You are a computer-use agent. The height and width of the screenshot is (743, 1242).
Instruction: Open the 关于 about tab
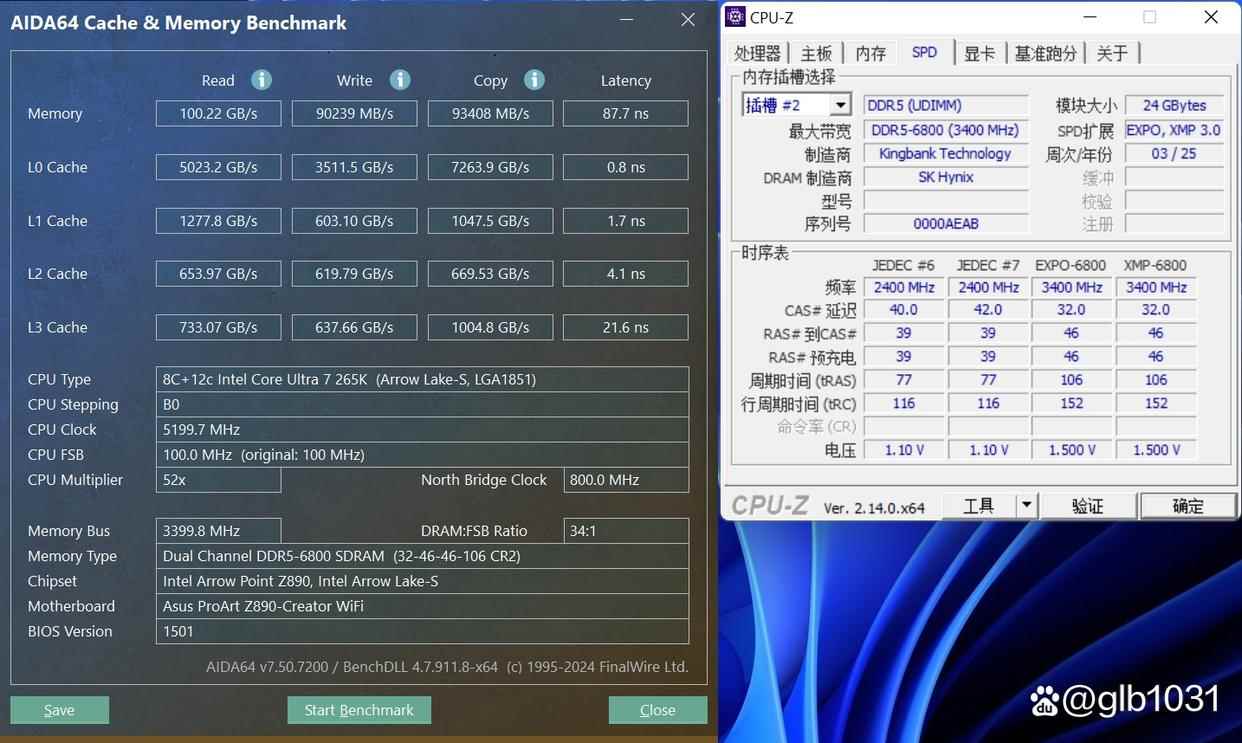coord(1113,52)
